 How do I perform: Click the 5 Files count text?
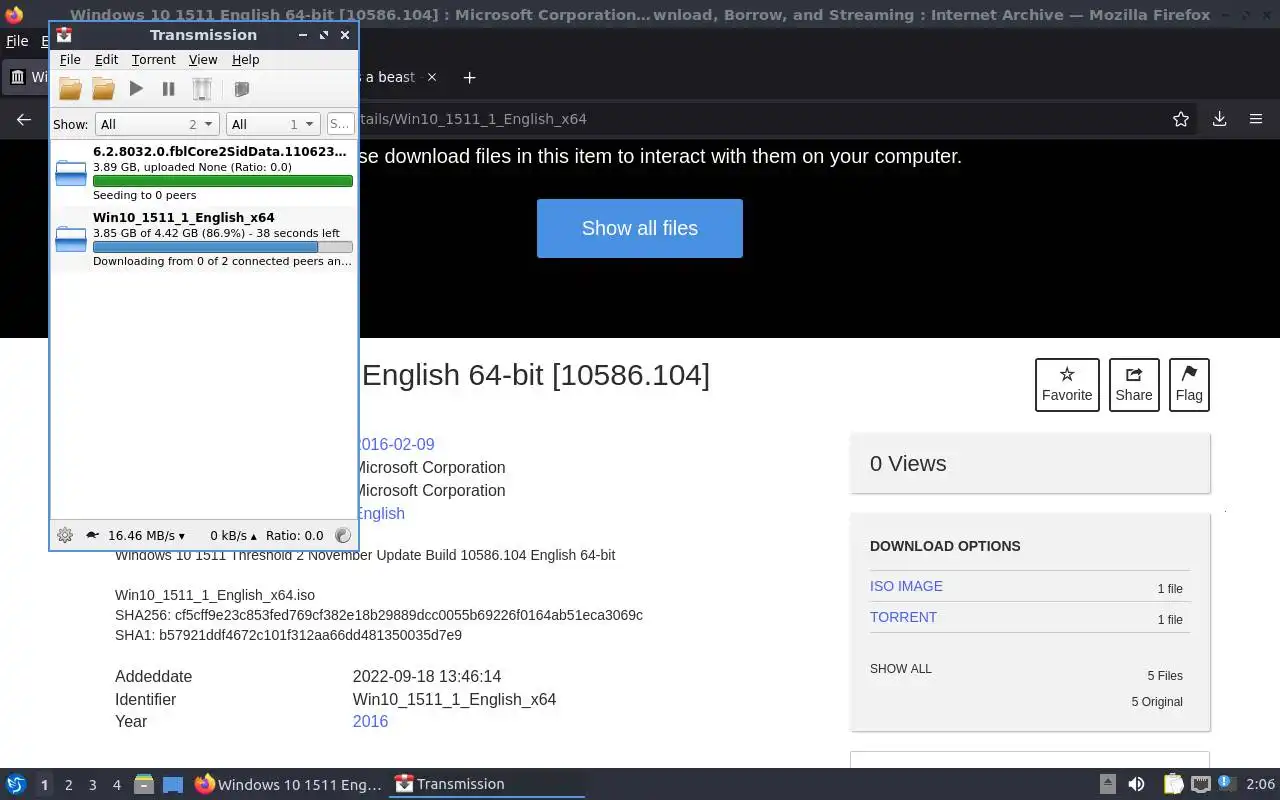(x=1165, y=676)
